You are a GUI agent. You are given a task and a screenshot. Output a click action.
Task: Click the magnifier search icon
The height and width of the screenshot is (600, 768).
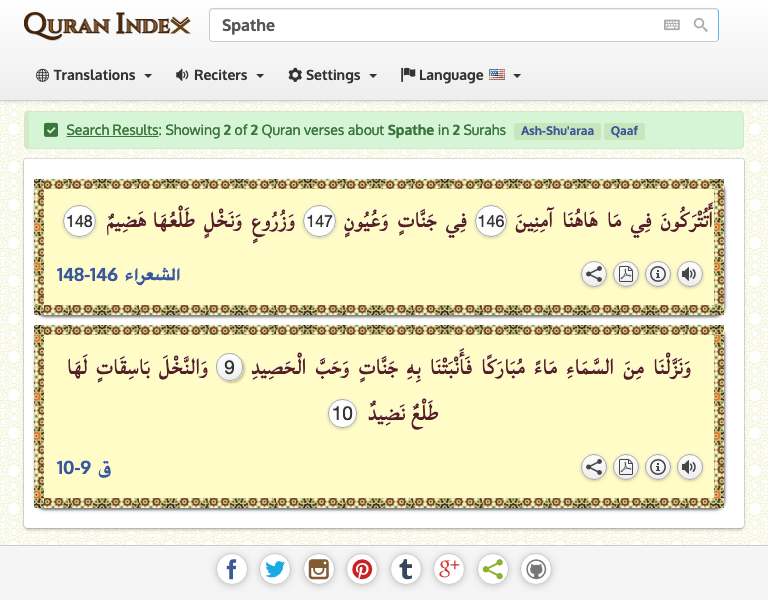[x=701, y=25]
